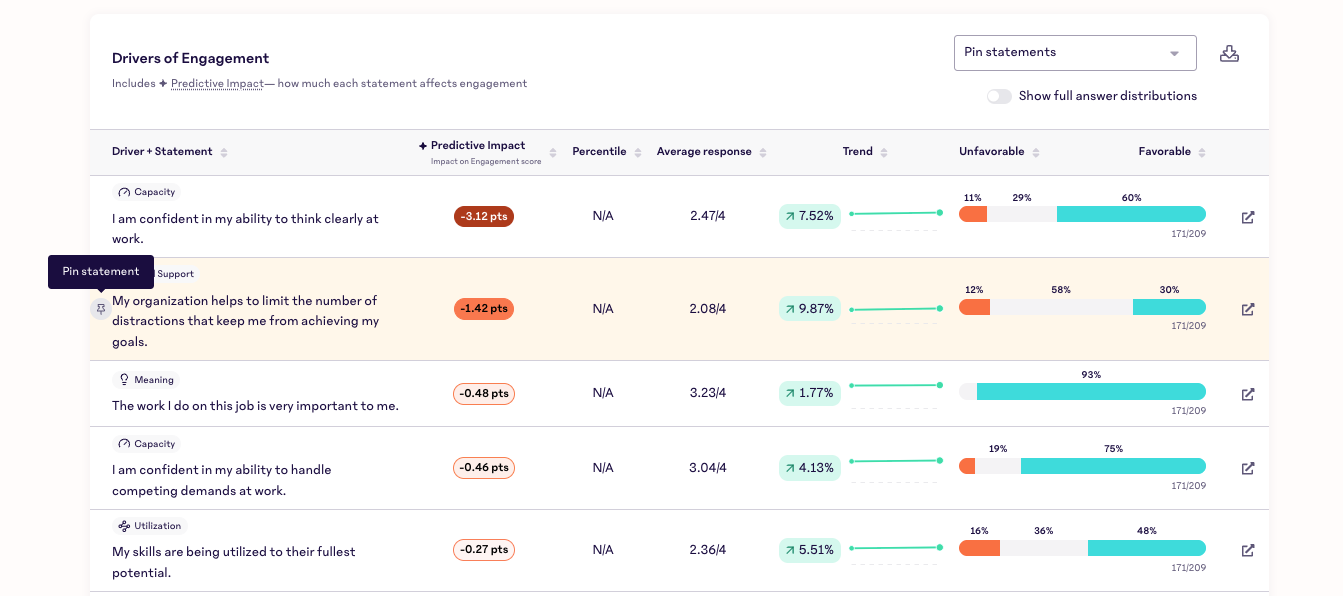The width and height of the screenshot is (1343, 596).
Task: Open details for 'think clearly' statement
Action: coord(1247,217)
